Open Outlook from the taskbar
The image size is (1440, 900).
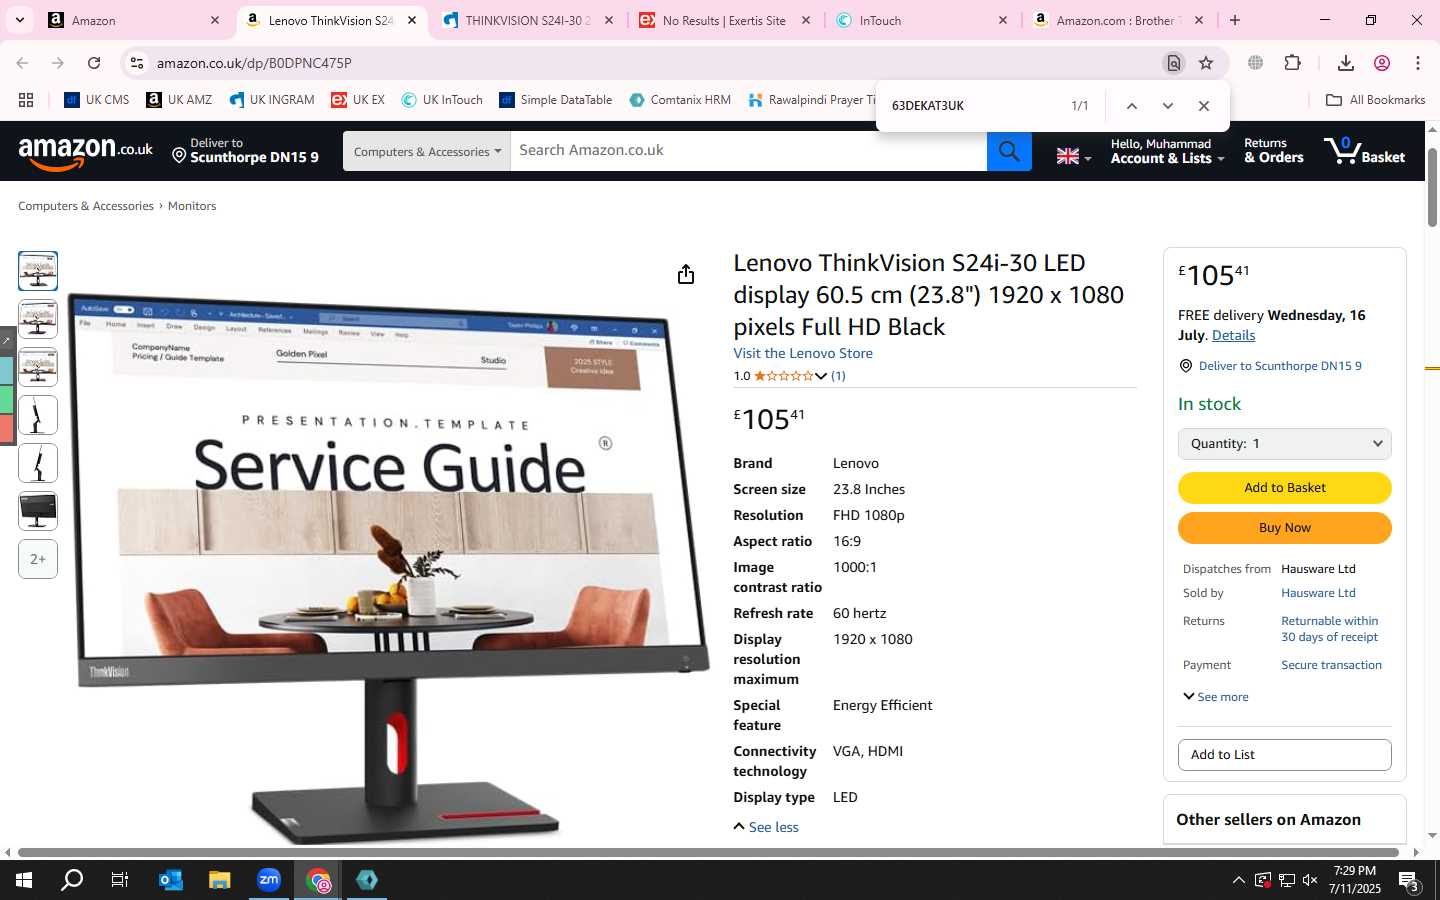pos(171,880)
